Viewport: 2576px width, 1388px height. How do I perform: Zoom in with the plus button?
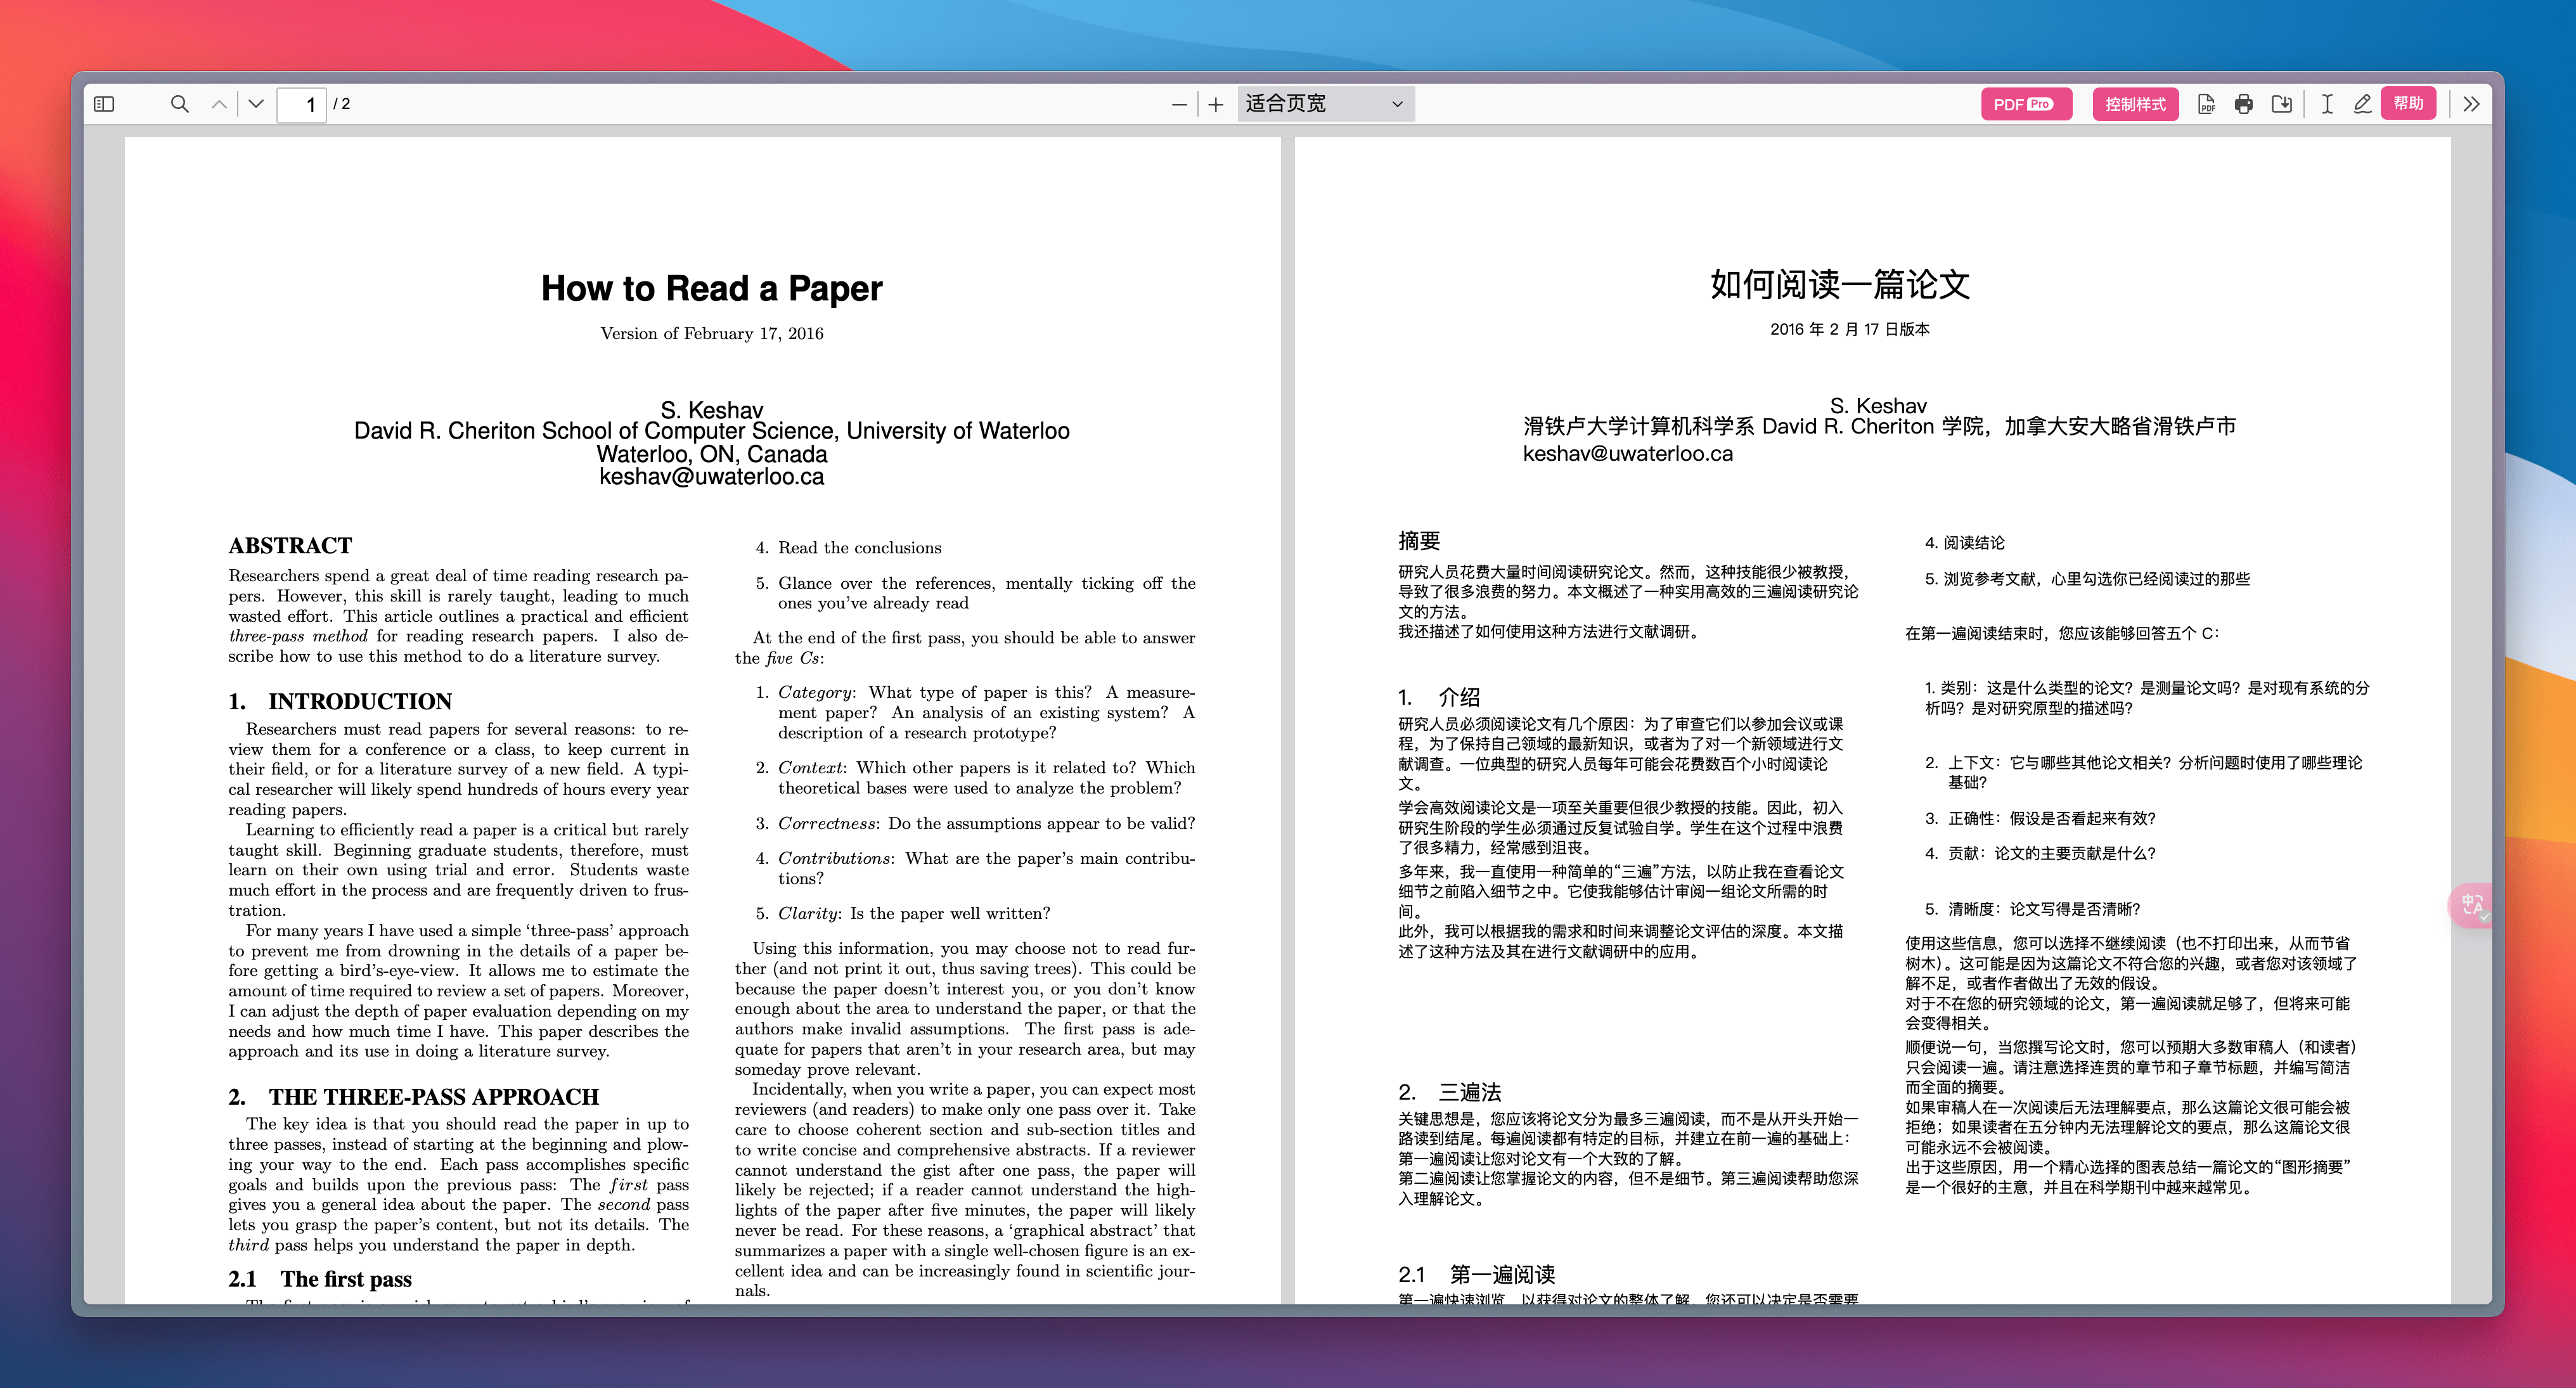[x=1216, y=104]
